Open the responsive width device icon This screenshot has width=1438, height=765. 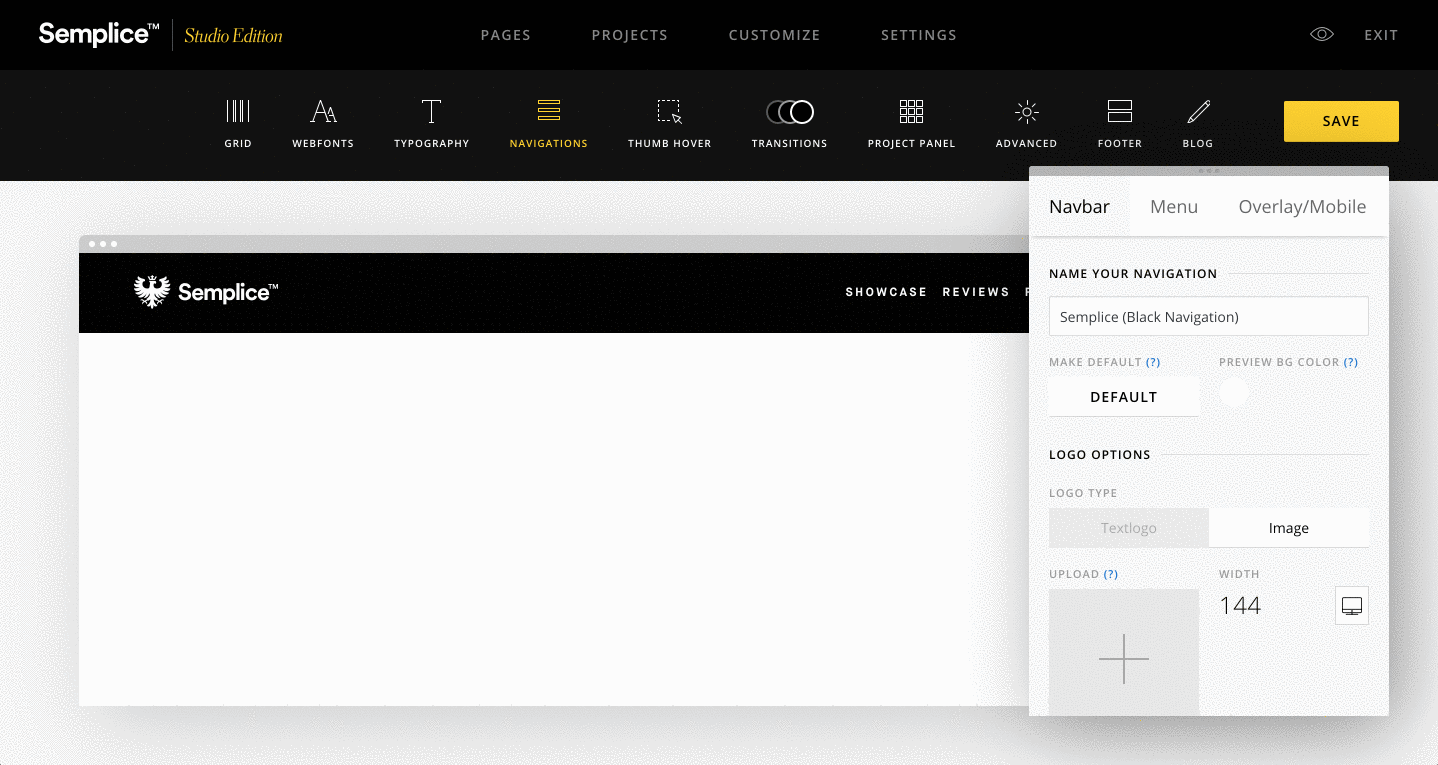[x=1352, y=605]
